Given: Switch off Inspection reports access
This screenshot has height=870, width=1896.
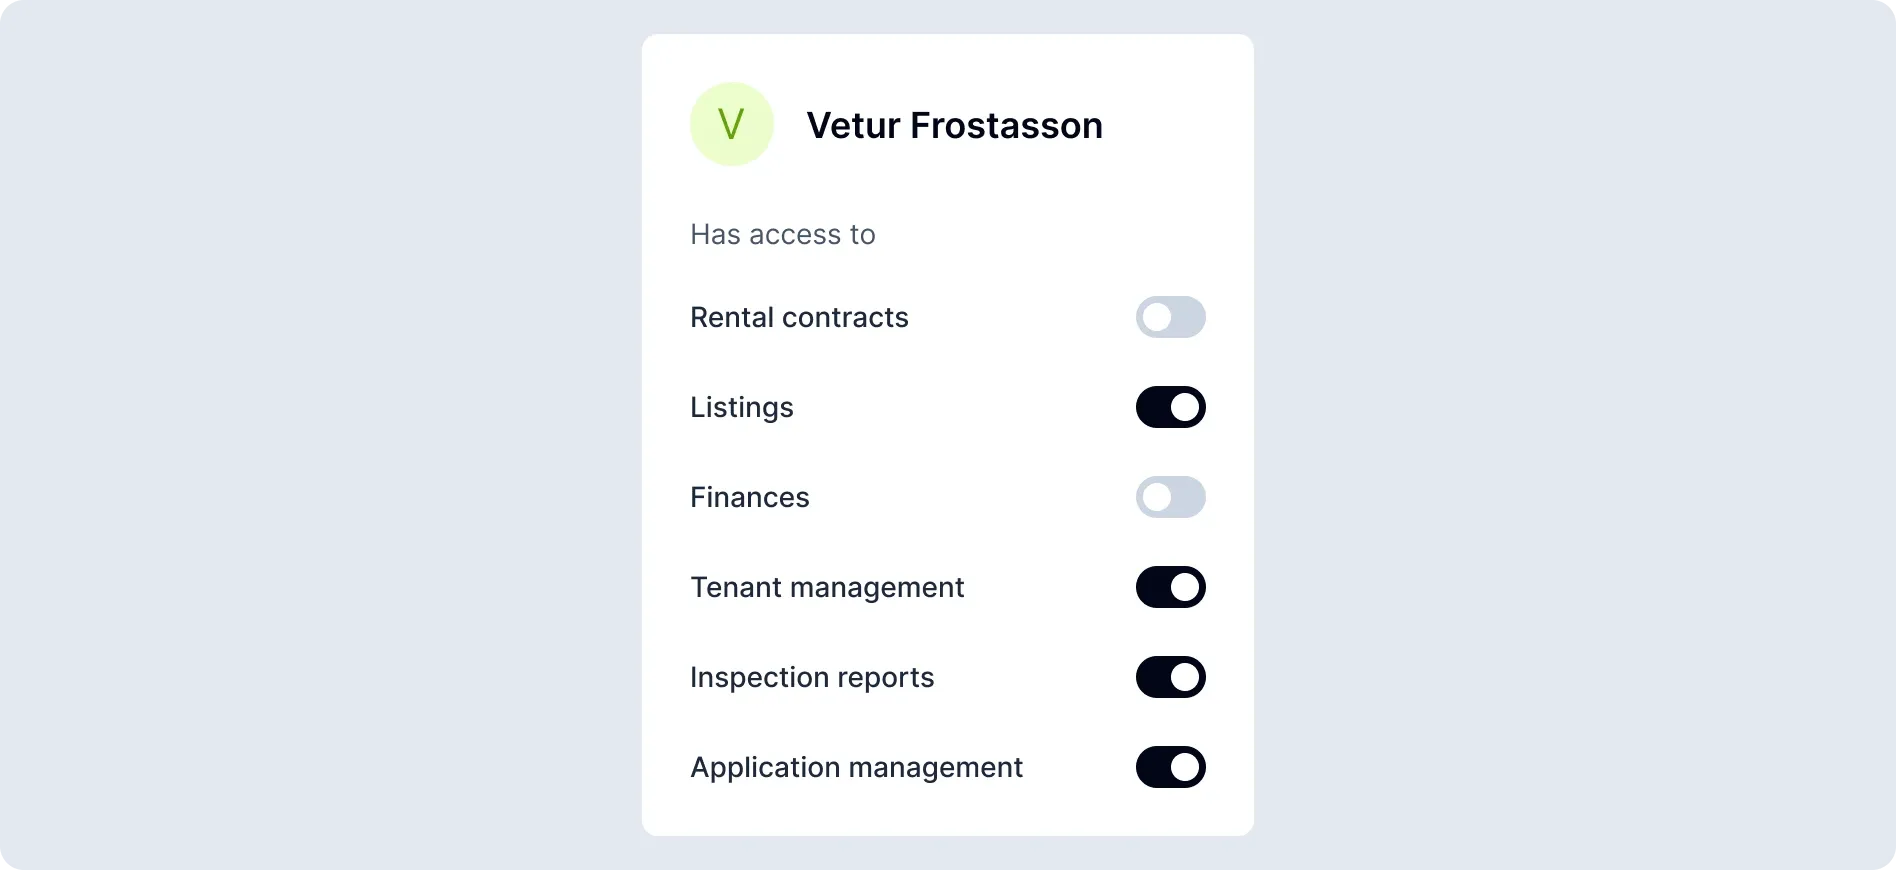Looking at the screenshot, I should coord(1170,677).
